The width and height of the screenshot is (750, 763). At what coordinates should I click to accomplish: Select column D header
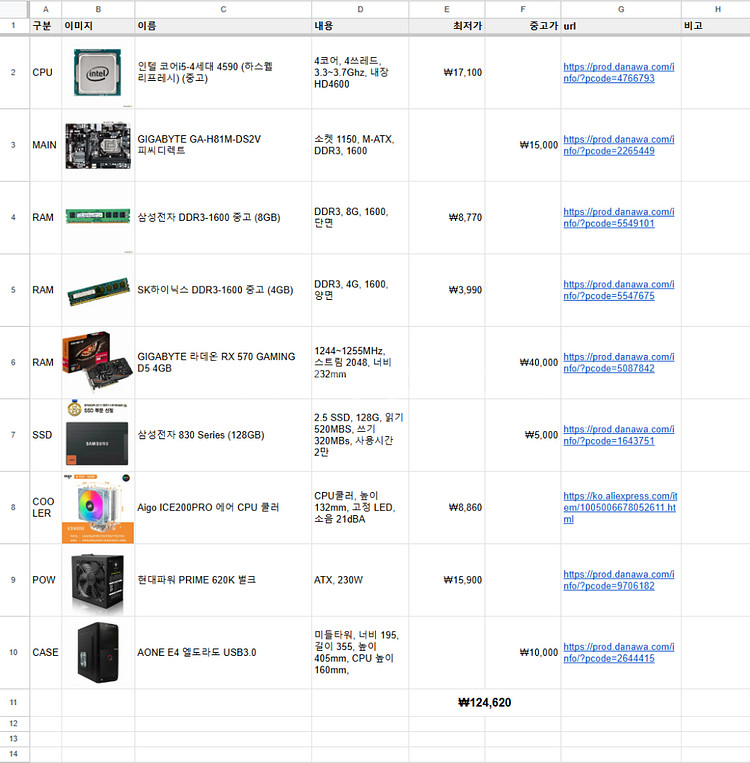click(x=360, y=9)
